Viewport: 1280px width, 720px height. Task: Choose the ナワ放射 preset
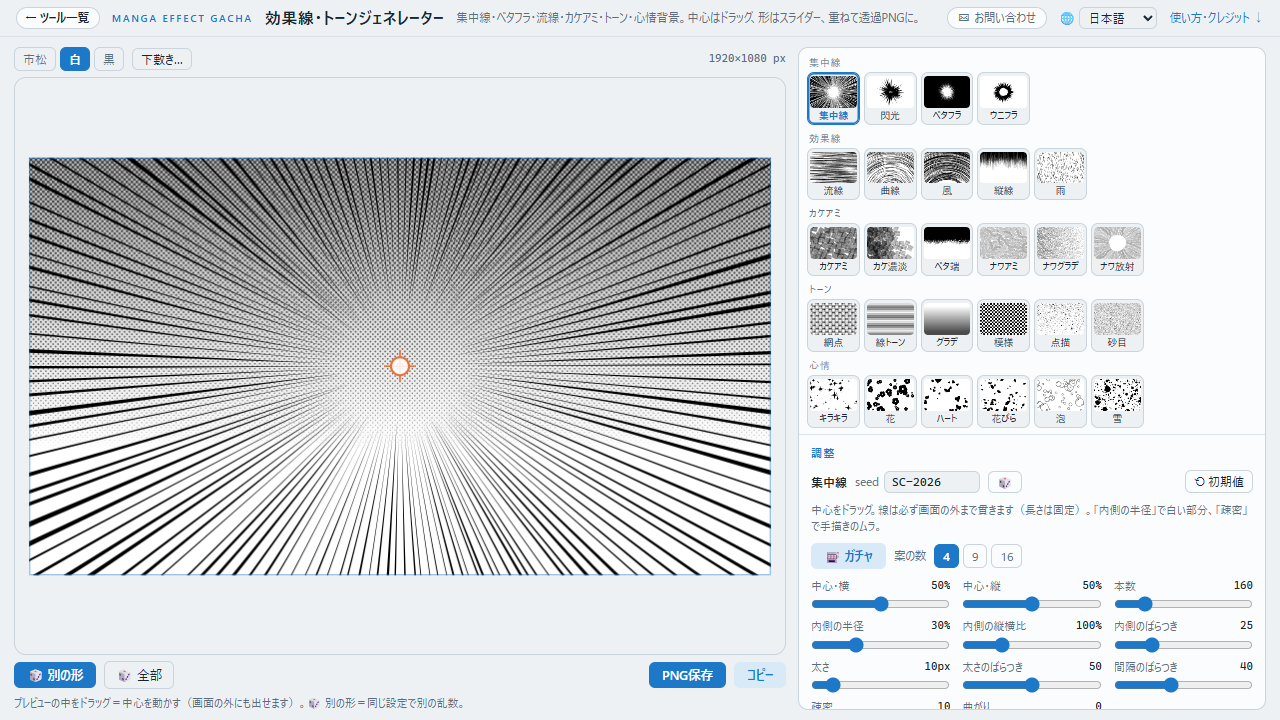click(1117, 250)
